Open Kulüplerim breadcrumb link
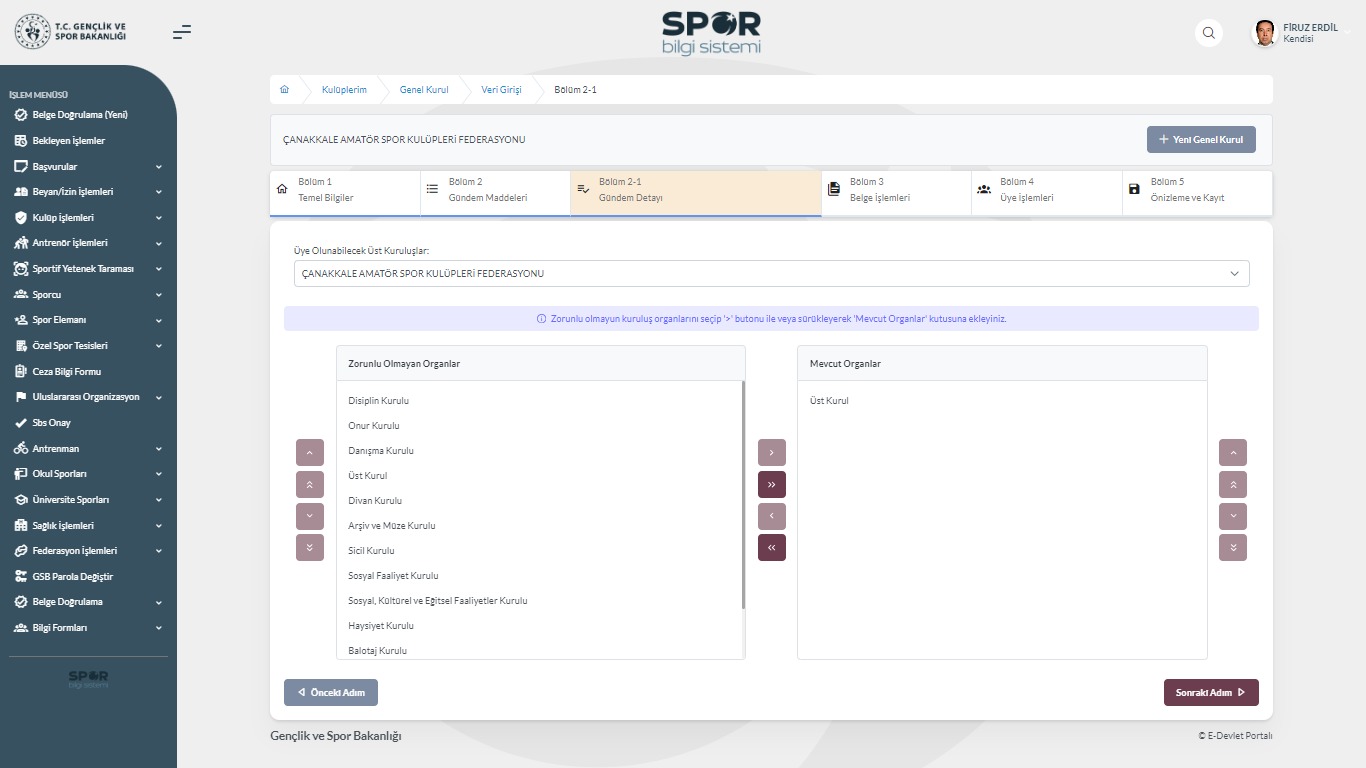 click(x=344, y=90)
